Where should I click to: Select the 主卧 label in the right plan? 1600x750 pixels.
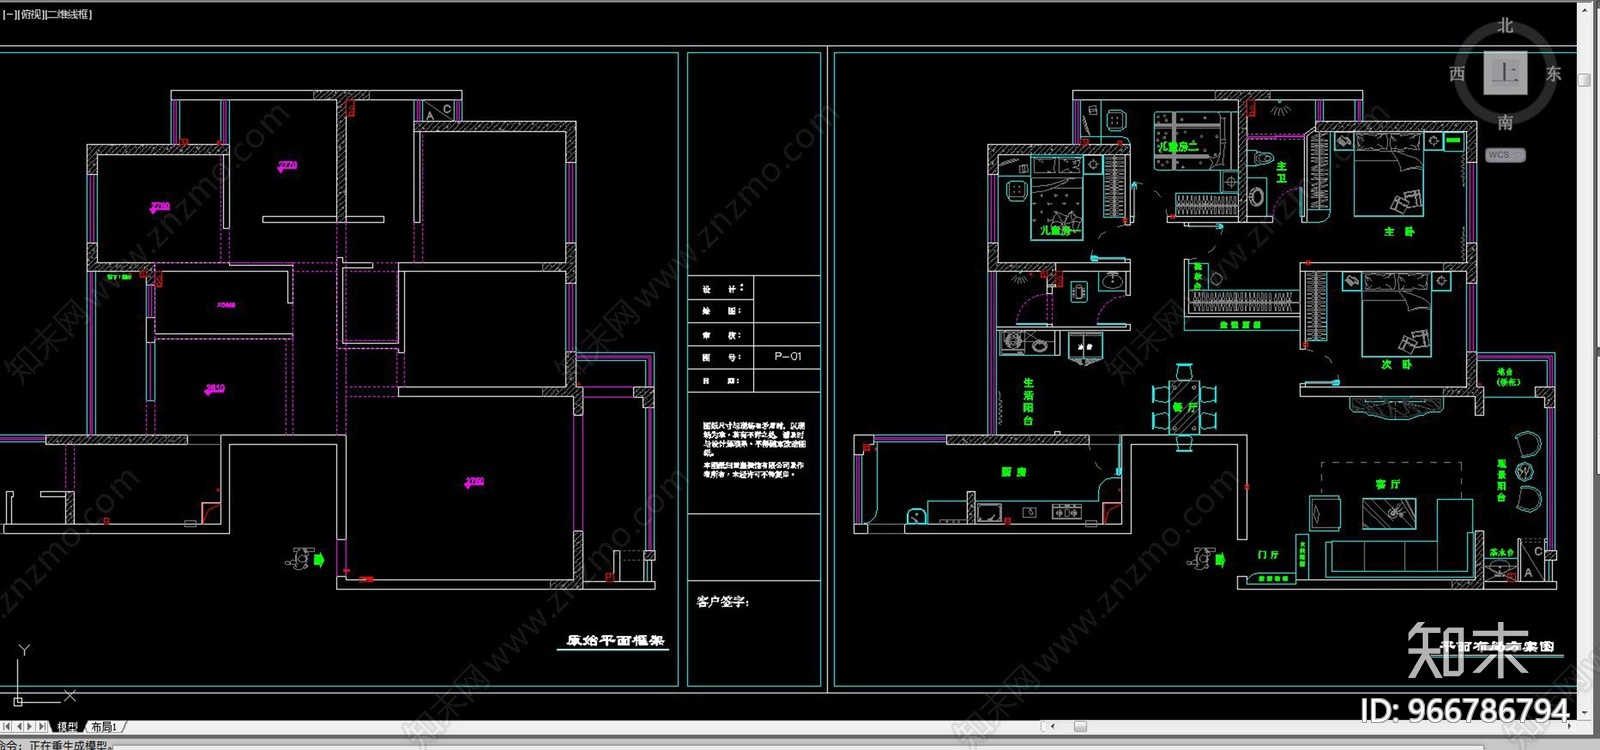pos(1399,232)
